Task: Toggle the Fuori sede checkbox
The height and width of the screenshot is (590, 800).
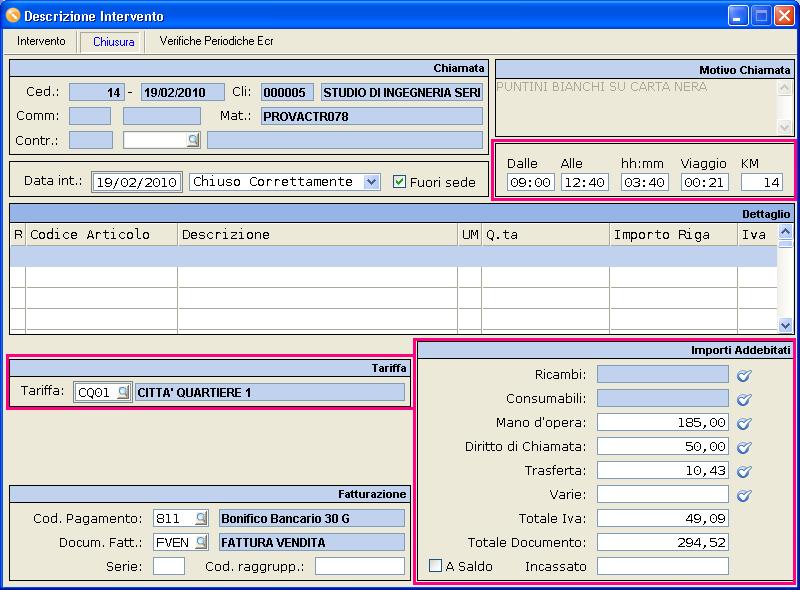Action: 399,182
